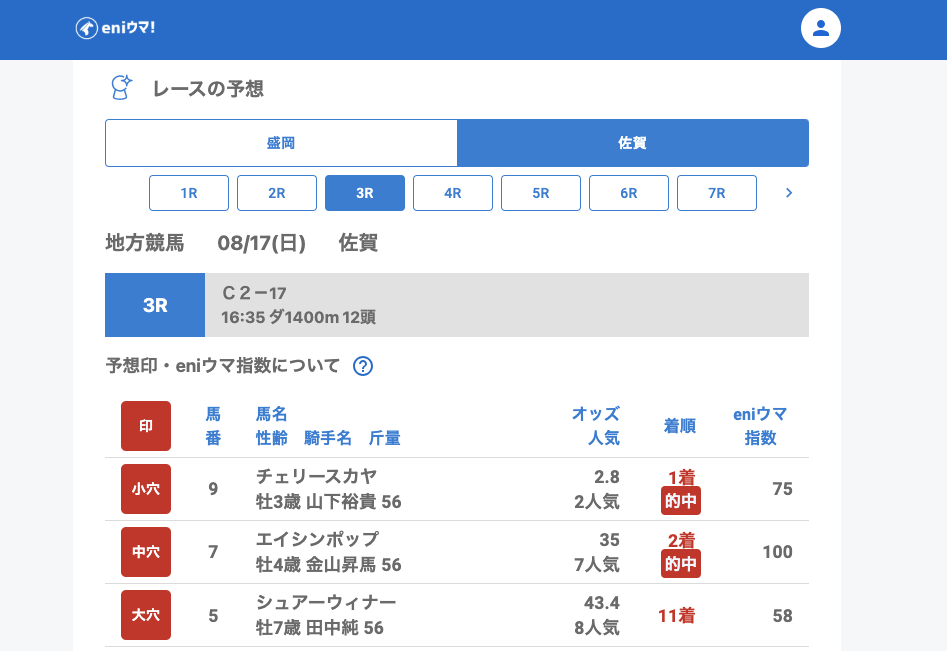Image resolution: width=947 pixels, height=651 pixels.
Task: Jump to race 7R
Action: pyautogui.click(x=717, y=193)
